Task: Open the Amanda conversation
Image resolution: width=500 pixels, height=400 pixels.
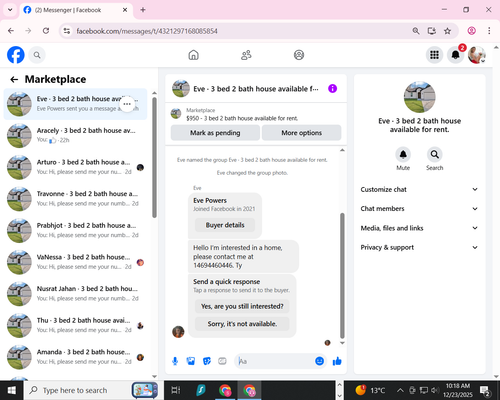Action: pos(75,357)
